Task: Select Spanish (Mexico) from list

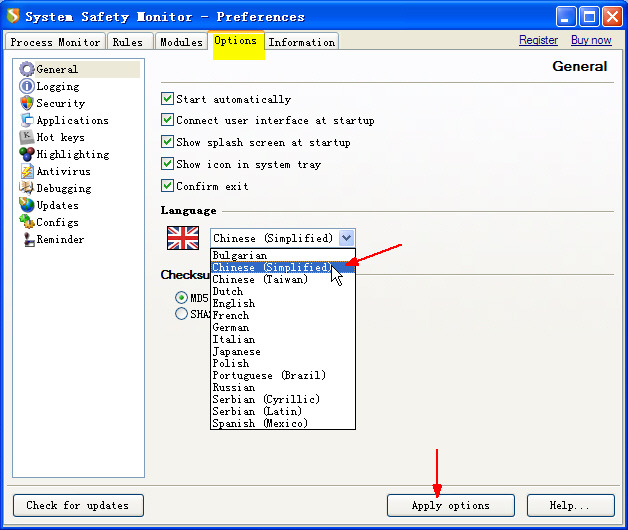Action: [283, 423]
